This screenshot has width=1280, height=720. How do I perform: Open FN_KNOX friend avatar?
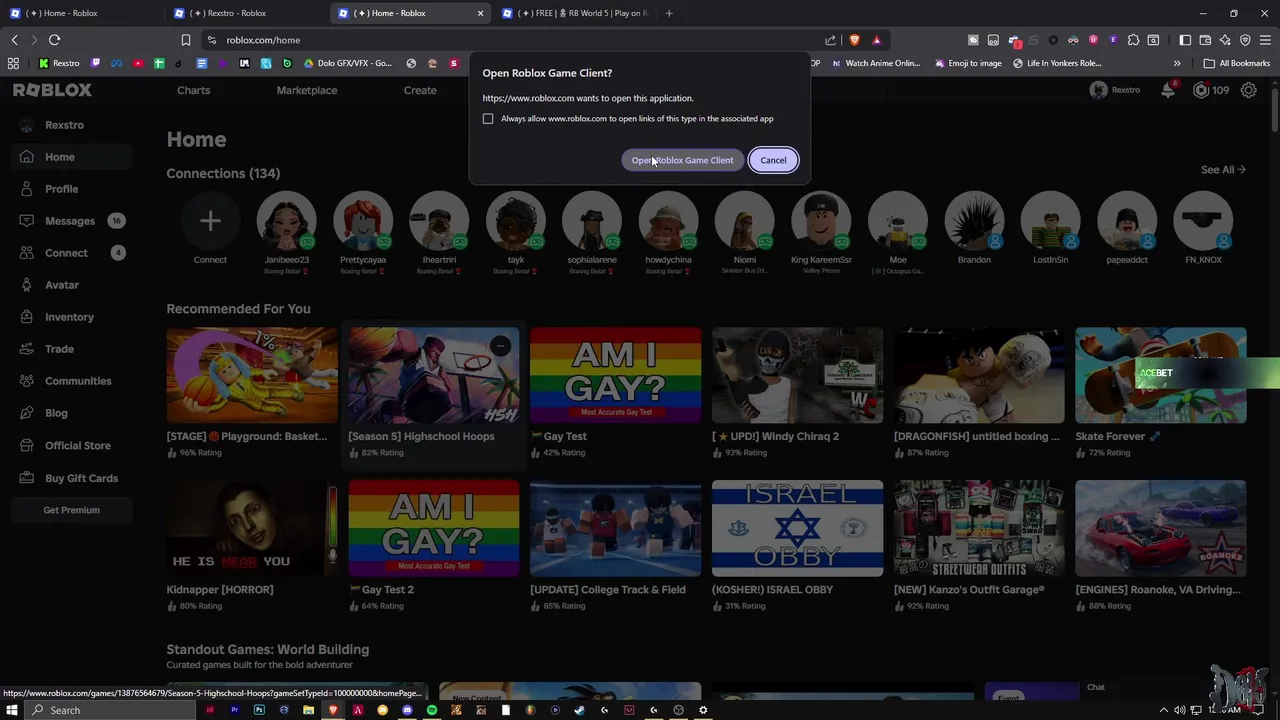[1203, 221]
